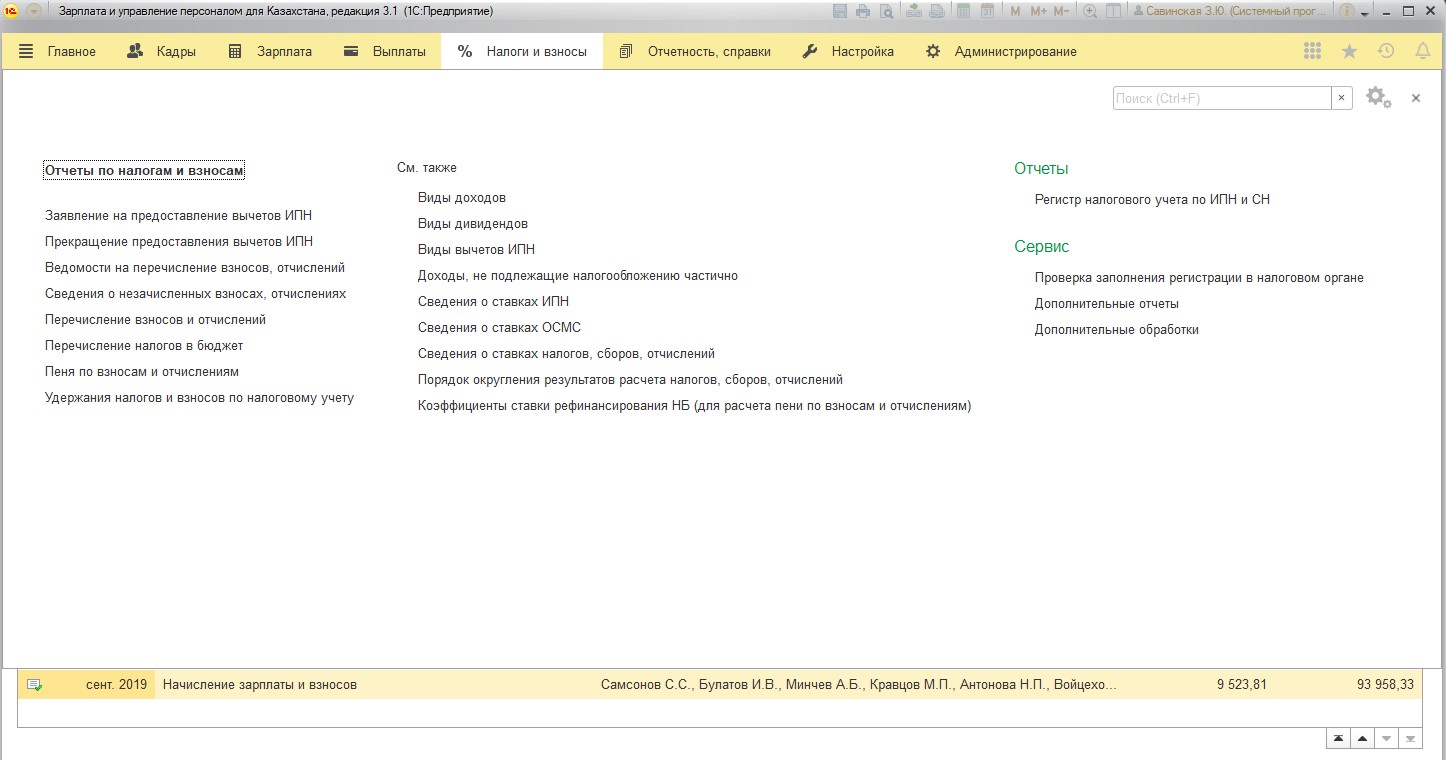Click the printer icon in title bar
This screenshot has width=1446, height=760.
pos(863,11)
